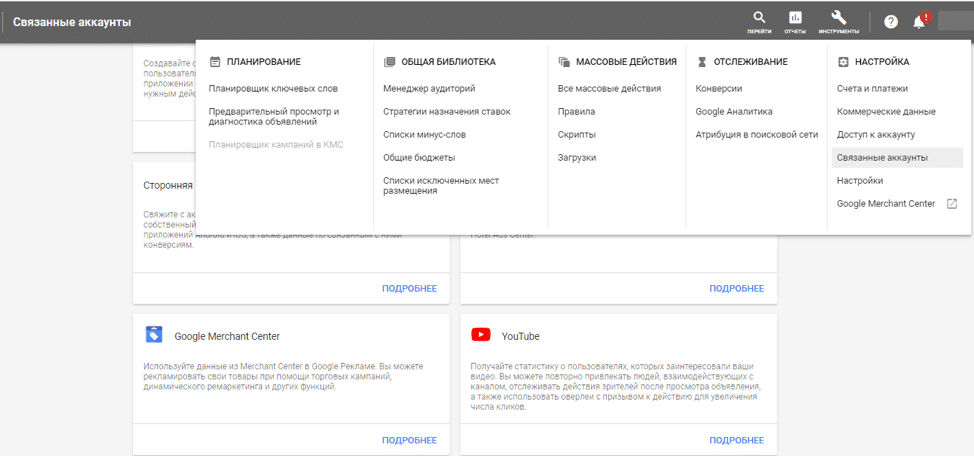
Task: Click Подробнее on Сторонняя card
Action: pos(409,288)
